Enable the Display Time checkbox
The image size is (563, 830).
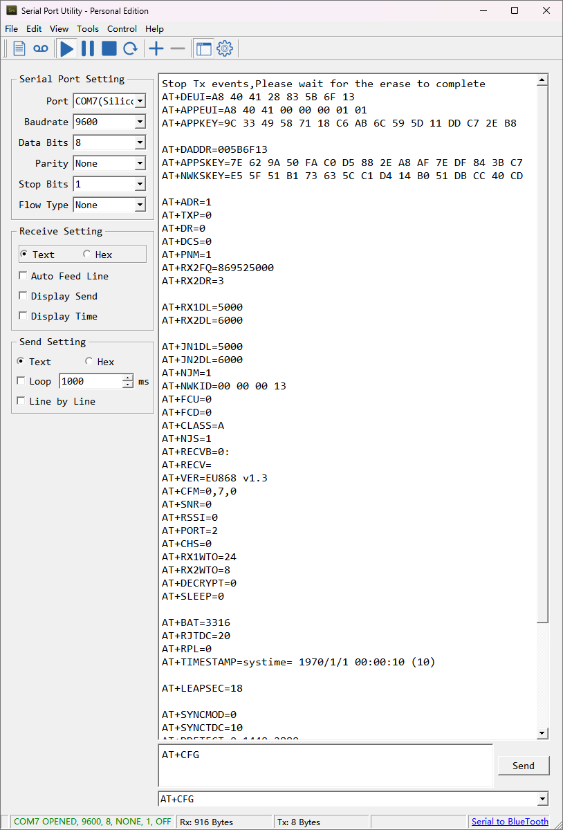[23, 316]
